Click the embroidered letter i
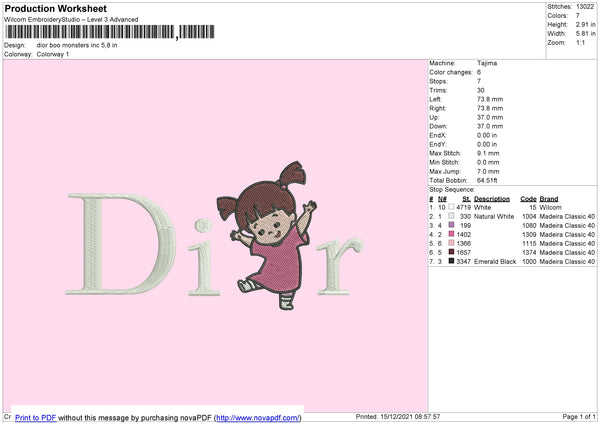This screenshot has width=600, height=424. point(204,257)
